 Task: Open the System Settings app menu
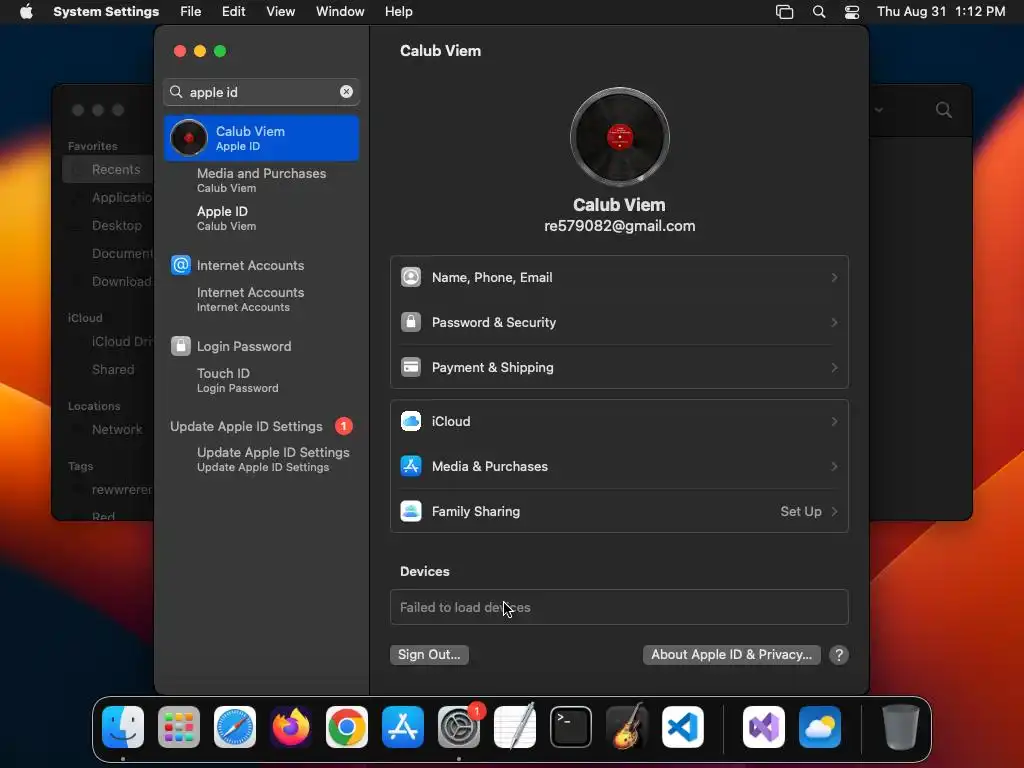pos(106,12)
